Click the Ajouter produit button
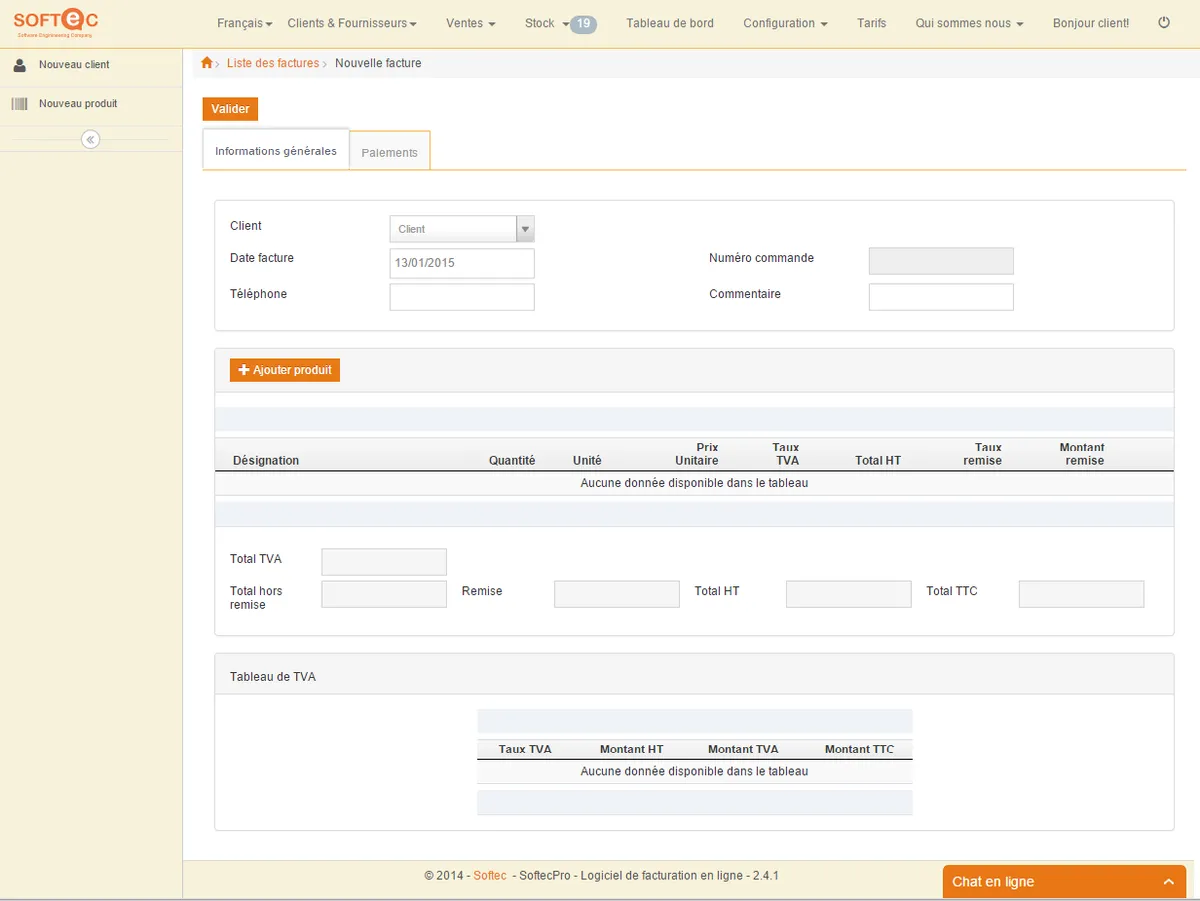1200x901 pixels. [x=285, y=370]
